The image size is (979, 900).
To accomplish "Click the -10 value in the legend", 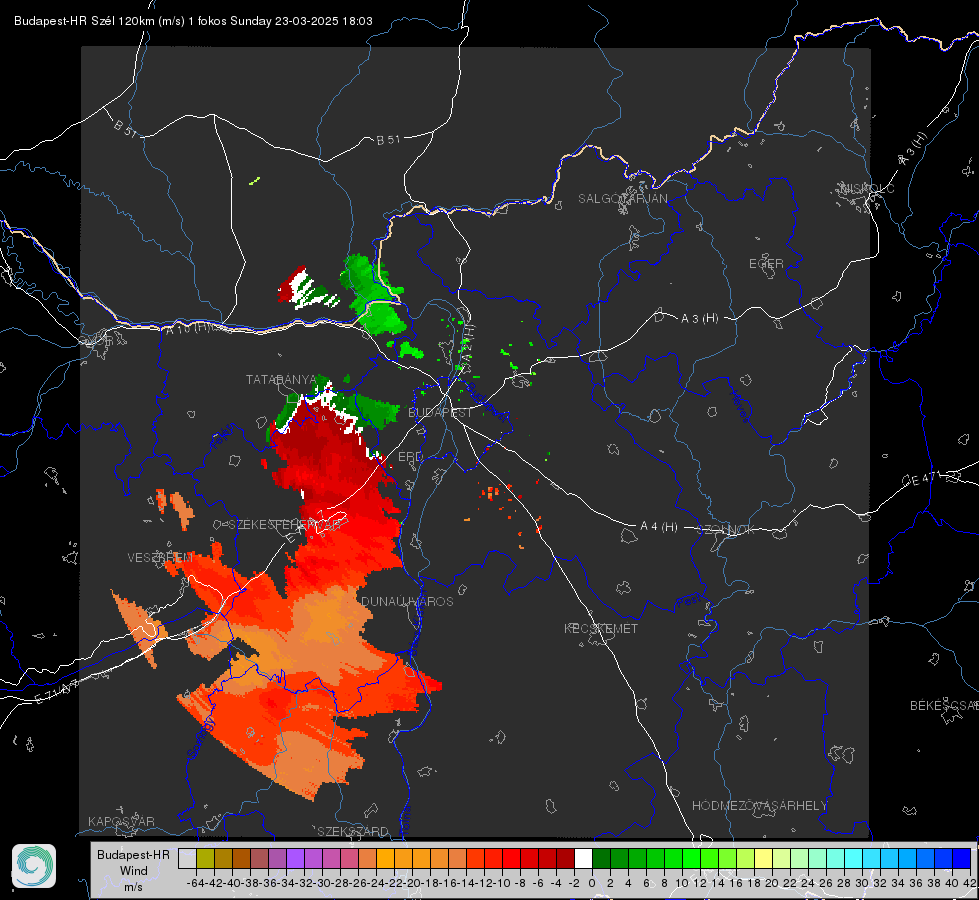I will point(501,883).
